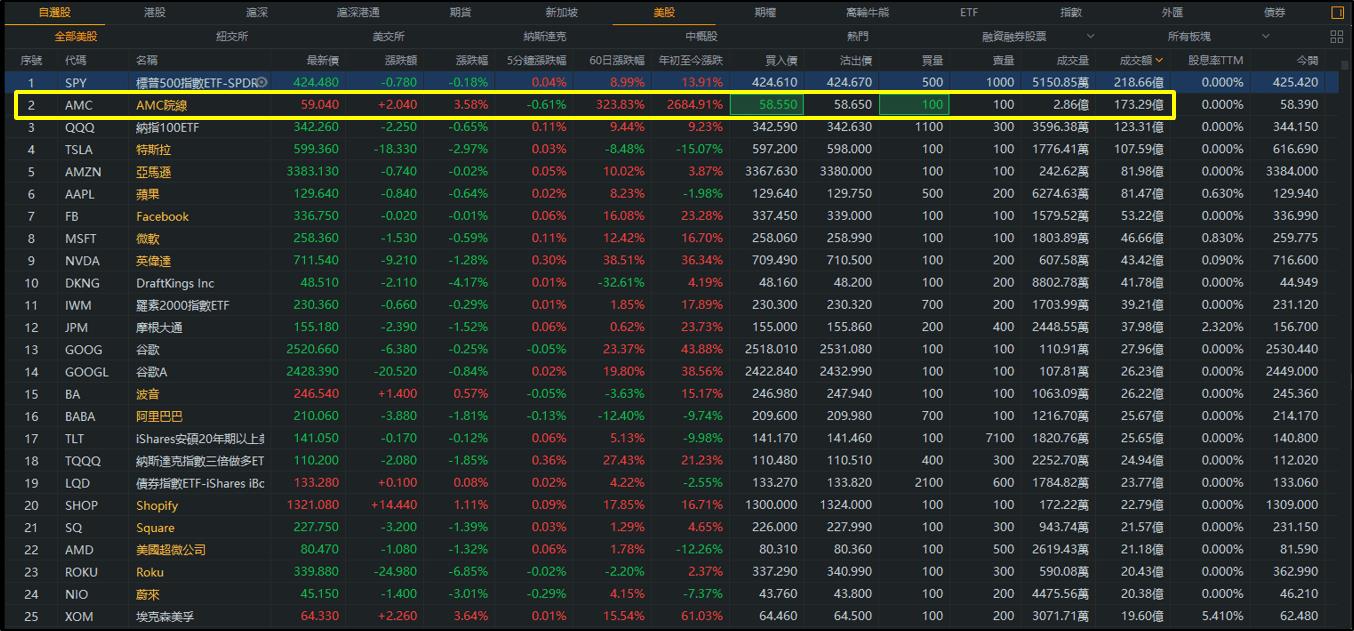Sort by the 沽出價 column header
This screenshot has width=1354, height=631.
[x=855, y=60]
